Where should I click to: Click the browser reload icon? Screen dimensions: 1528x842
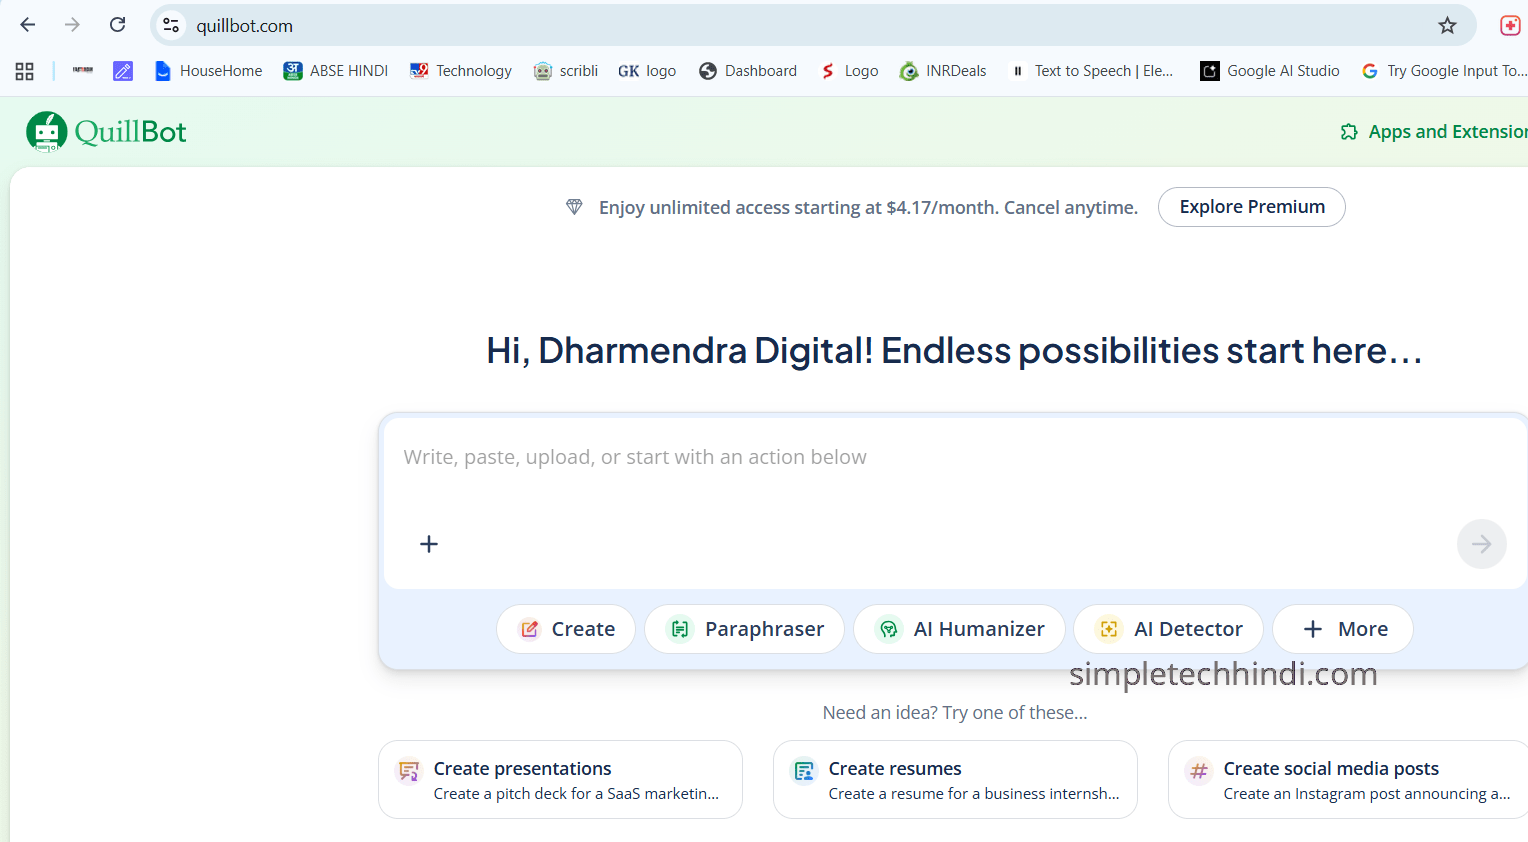coord(117,25)
